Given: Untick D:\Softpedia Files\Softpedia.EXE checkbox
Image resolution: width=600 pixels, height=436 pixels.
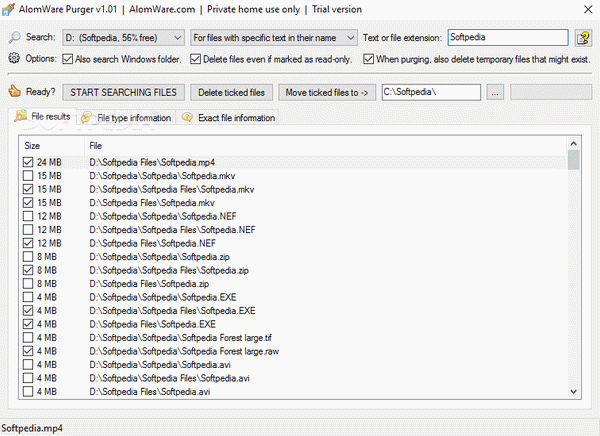Looking at the screenshot, I should 28,324.
